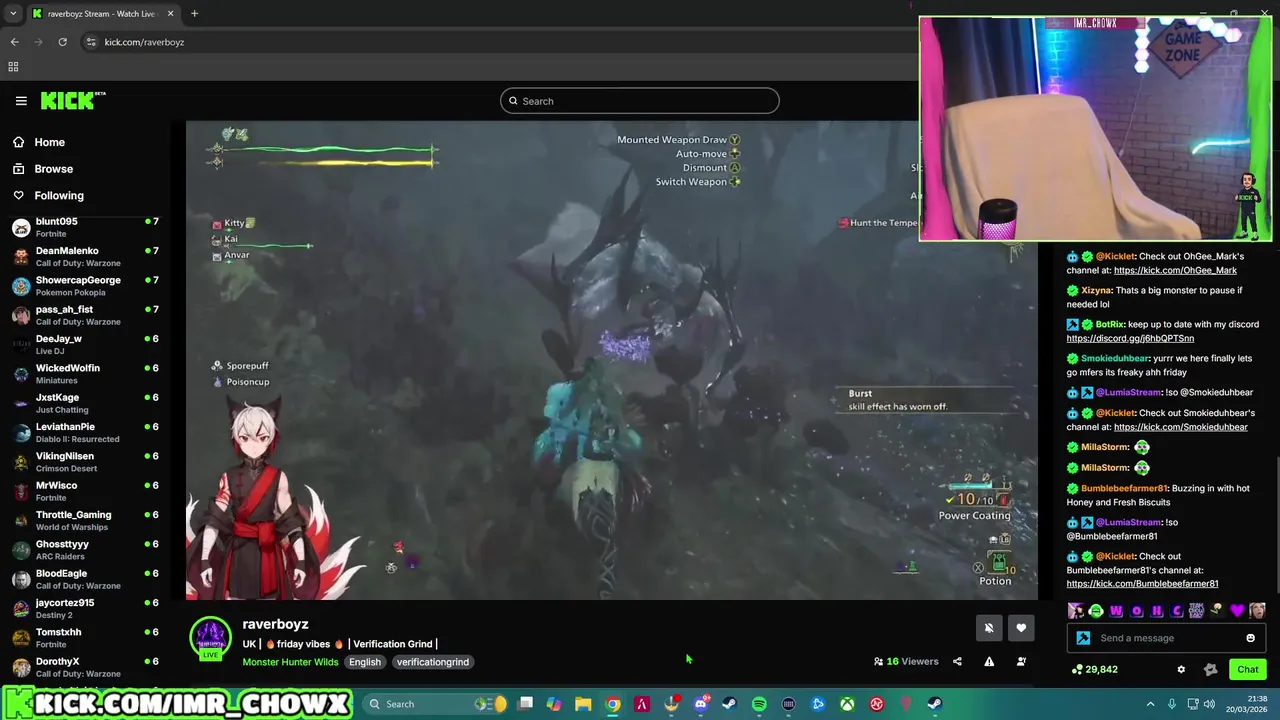
Task: Go to Home in the sidebar
Action: 49,142
